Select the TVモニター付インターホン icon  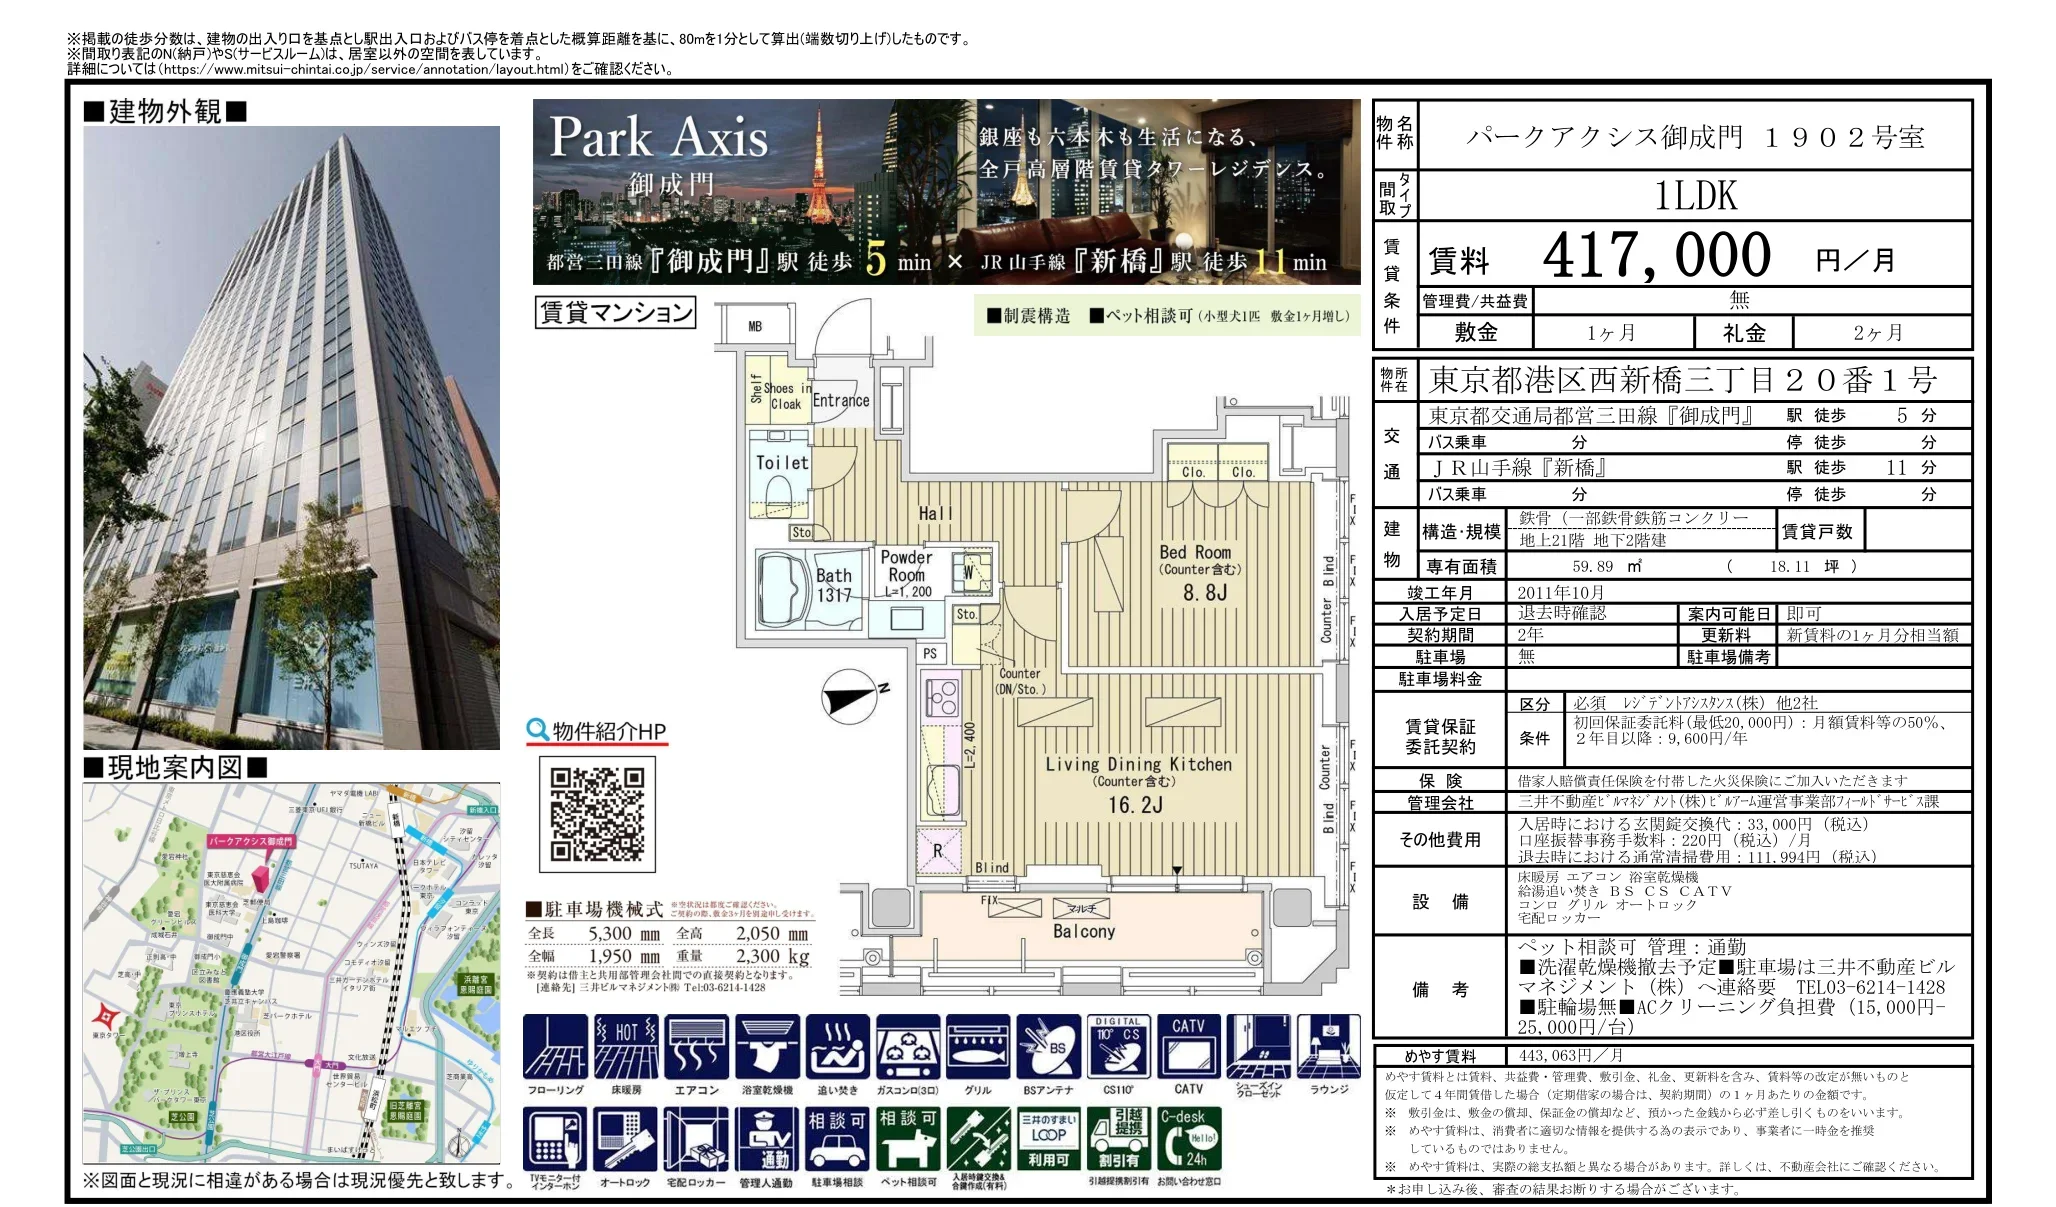coord(556,1139)
